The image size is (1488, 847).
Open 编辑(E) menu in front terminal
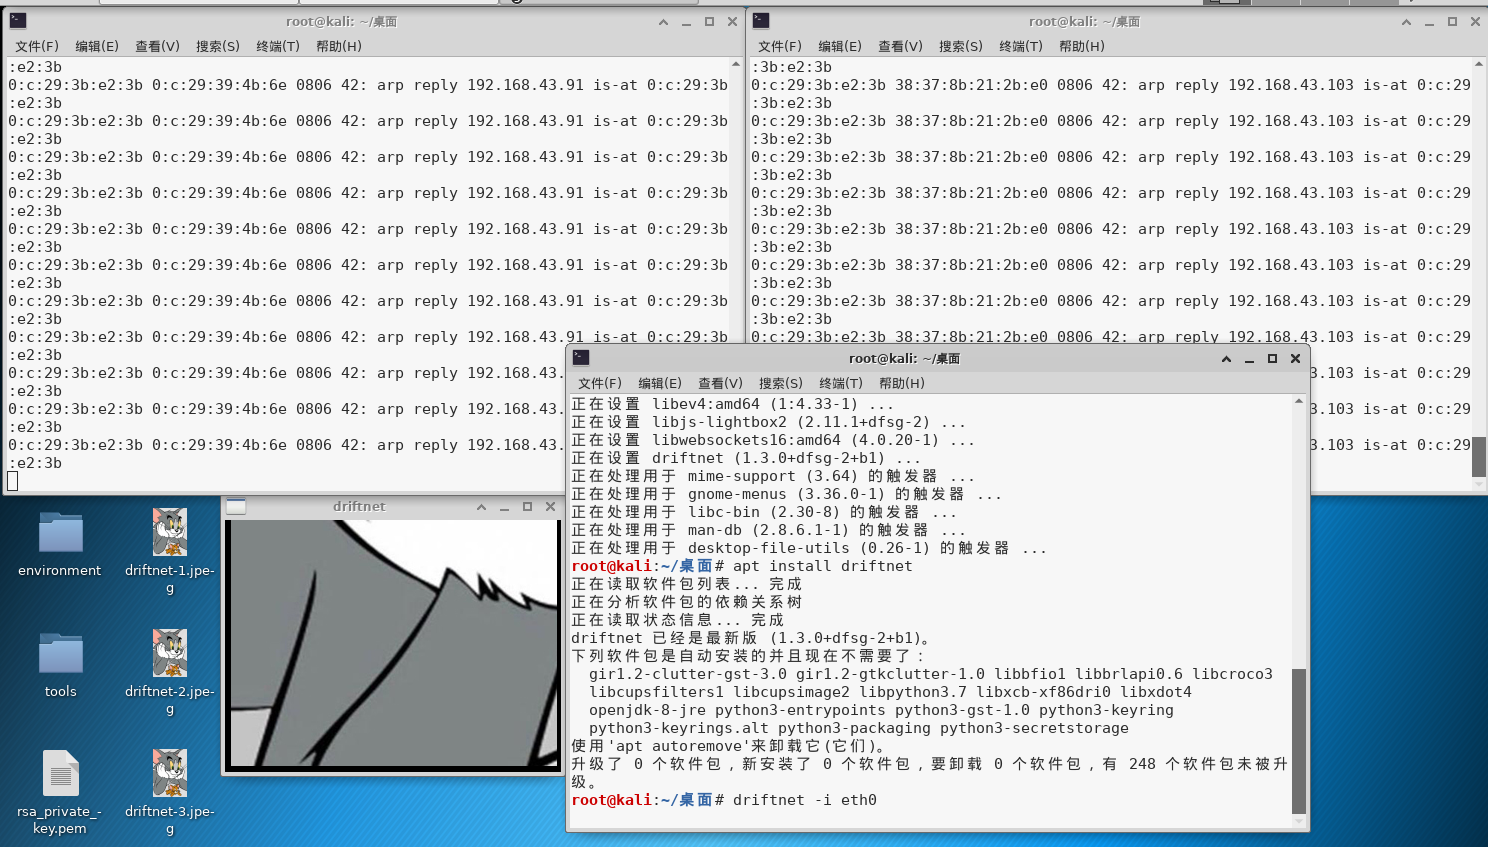pyautogui.click(x=660, y=383)
